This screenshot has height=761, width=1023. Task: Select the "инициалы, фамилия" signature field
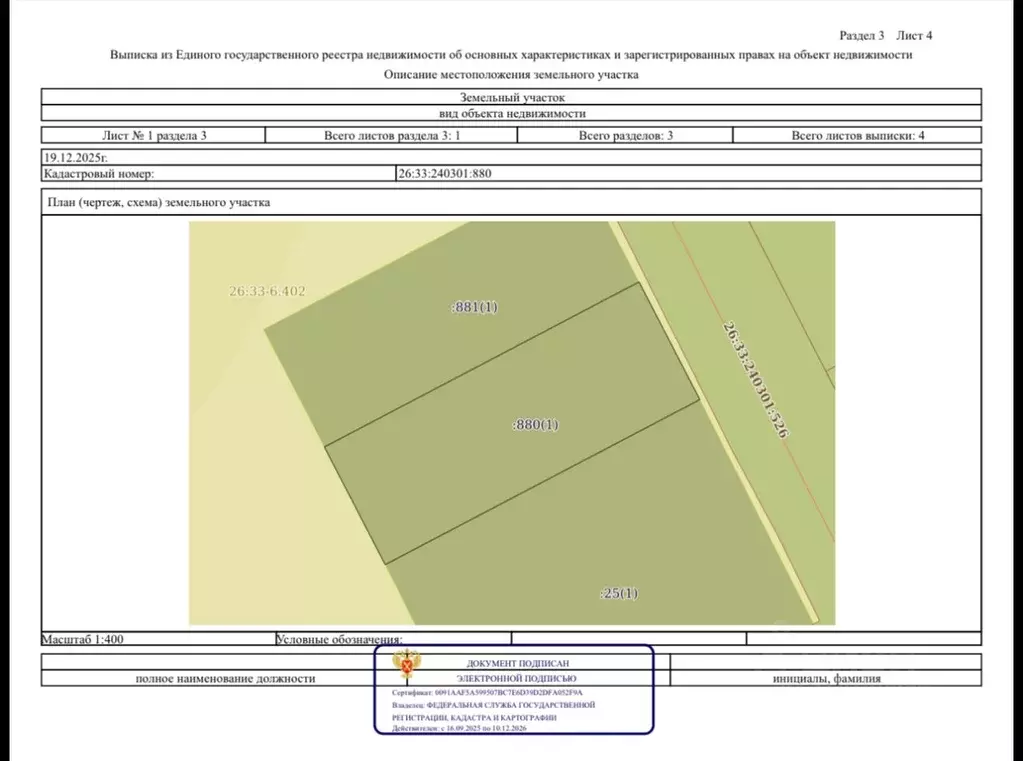[826, 678]
